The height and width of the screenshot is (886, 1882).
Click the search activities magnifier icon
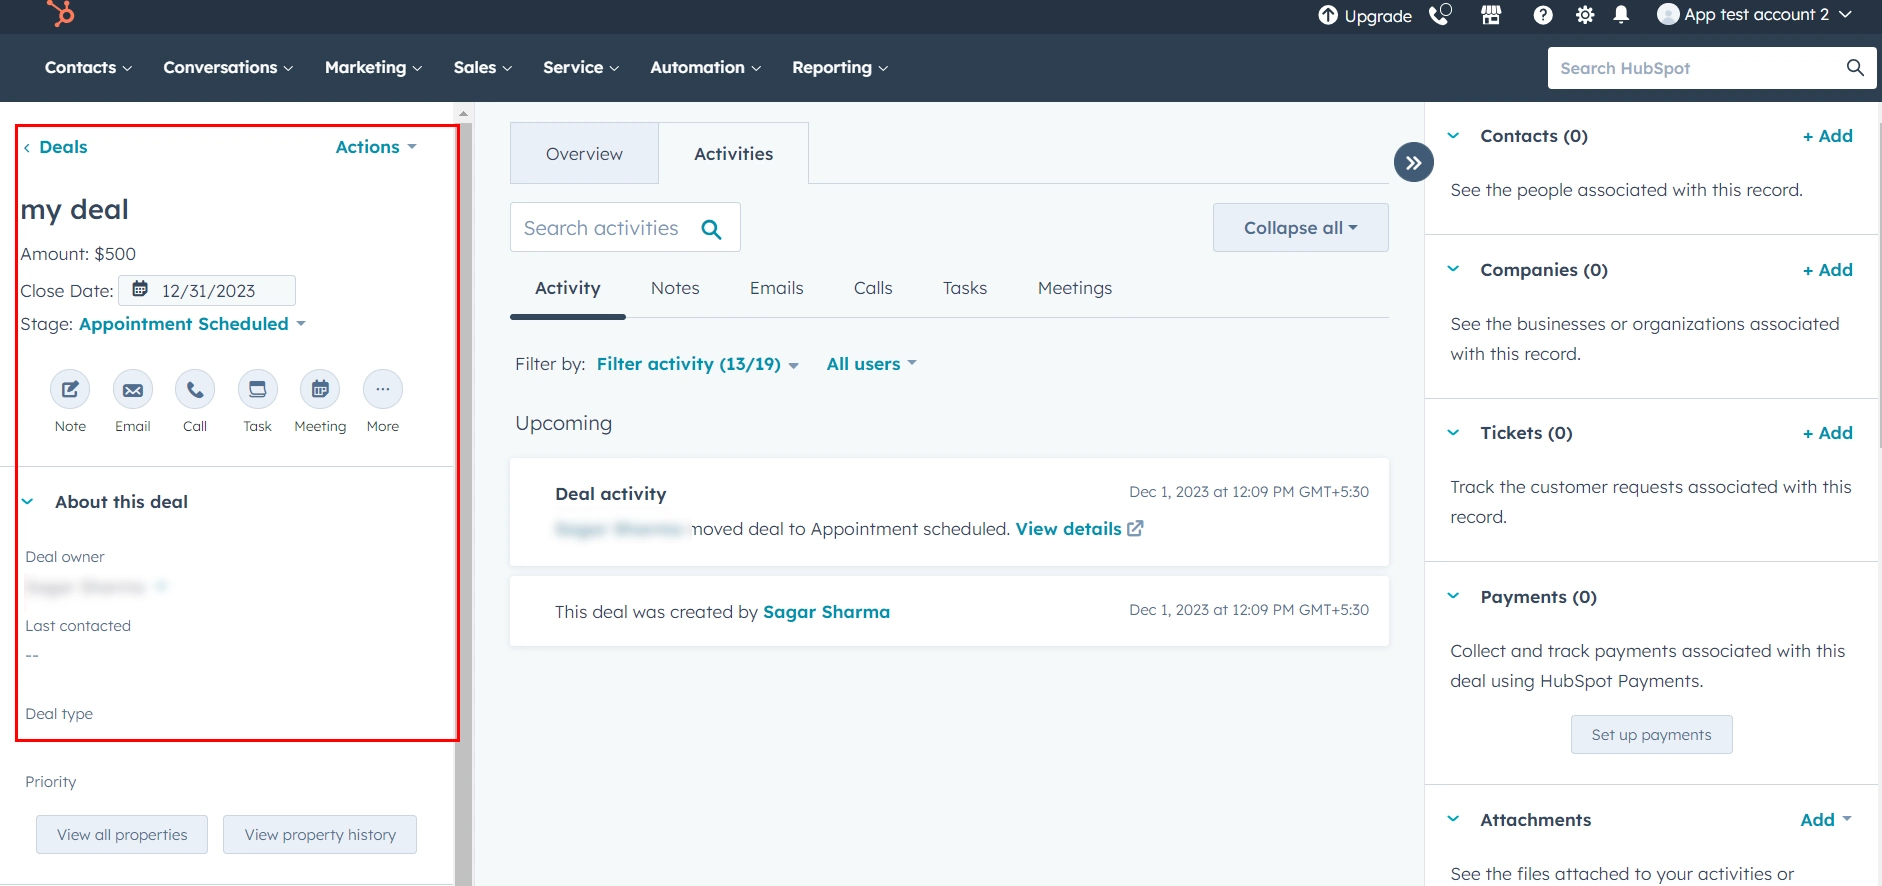[712, 229]
